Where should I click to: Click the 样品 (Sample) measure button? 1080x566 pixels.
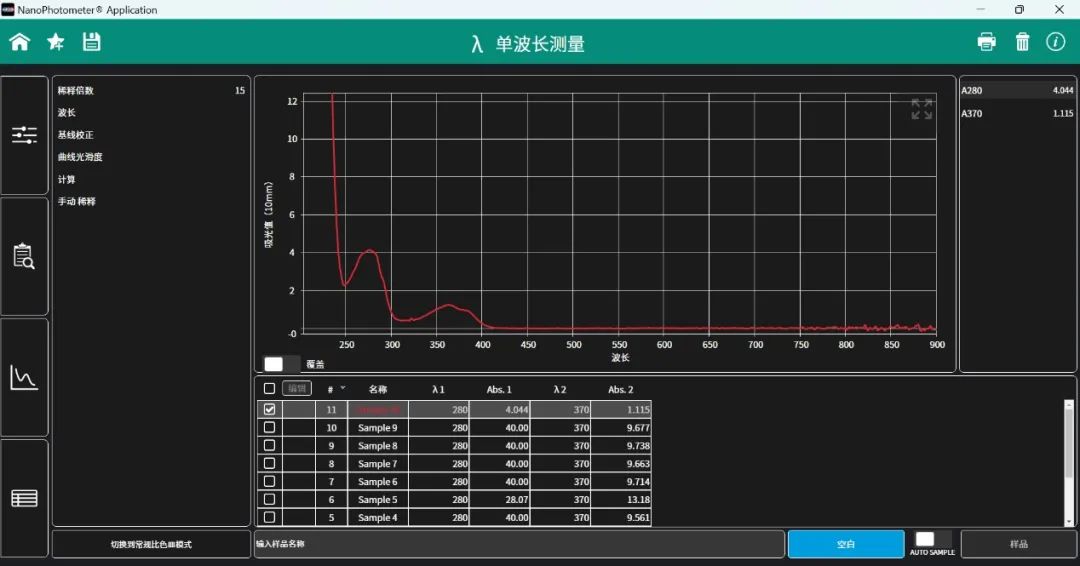coord(1019,544)
